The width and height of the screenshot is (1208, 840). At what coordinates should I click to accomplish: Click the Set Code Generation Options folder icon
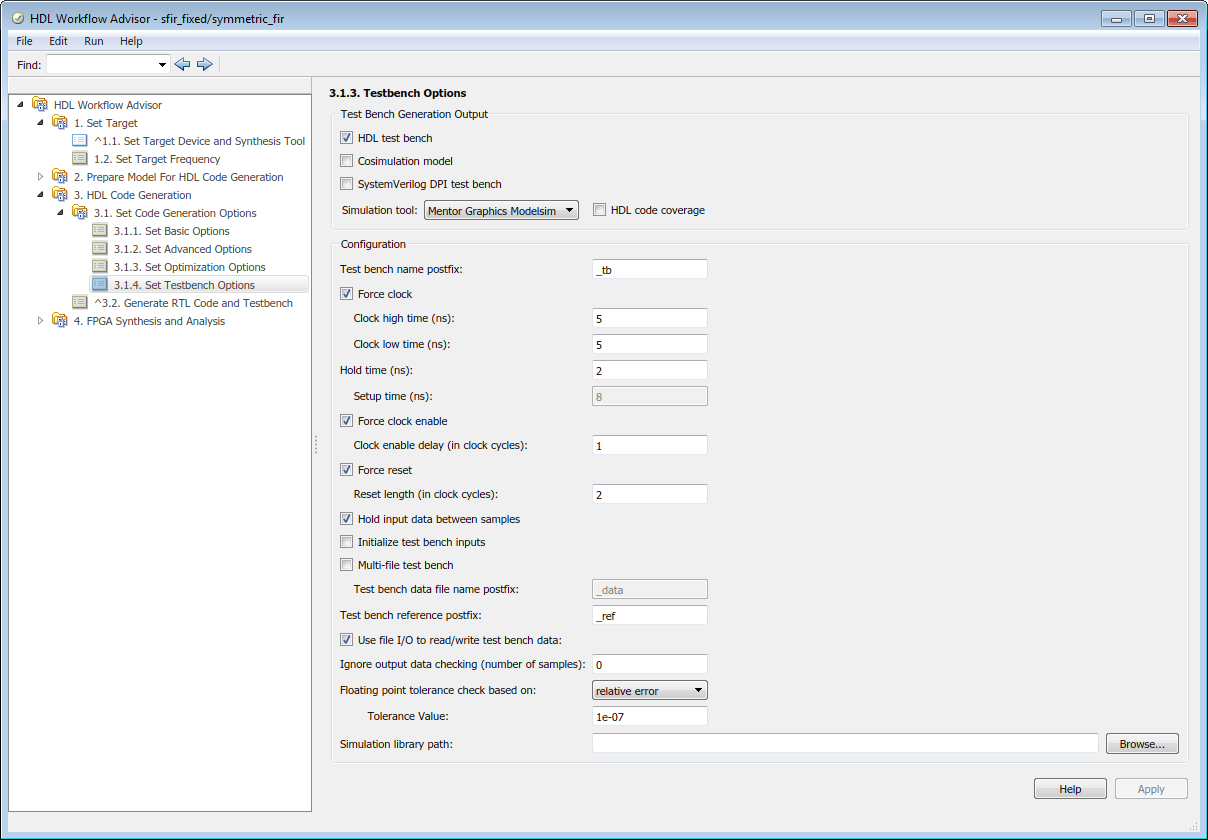pyautogui.click(x=80, y=212)
